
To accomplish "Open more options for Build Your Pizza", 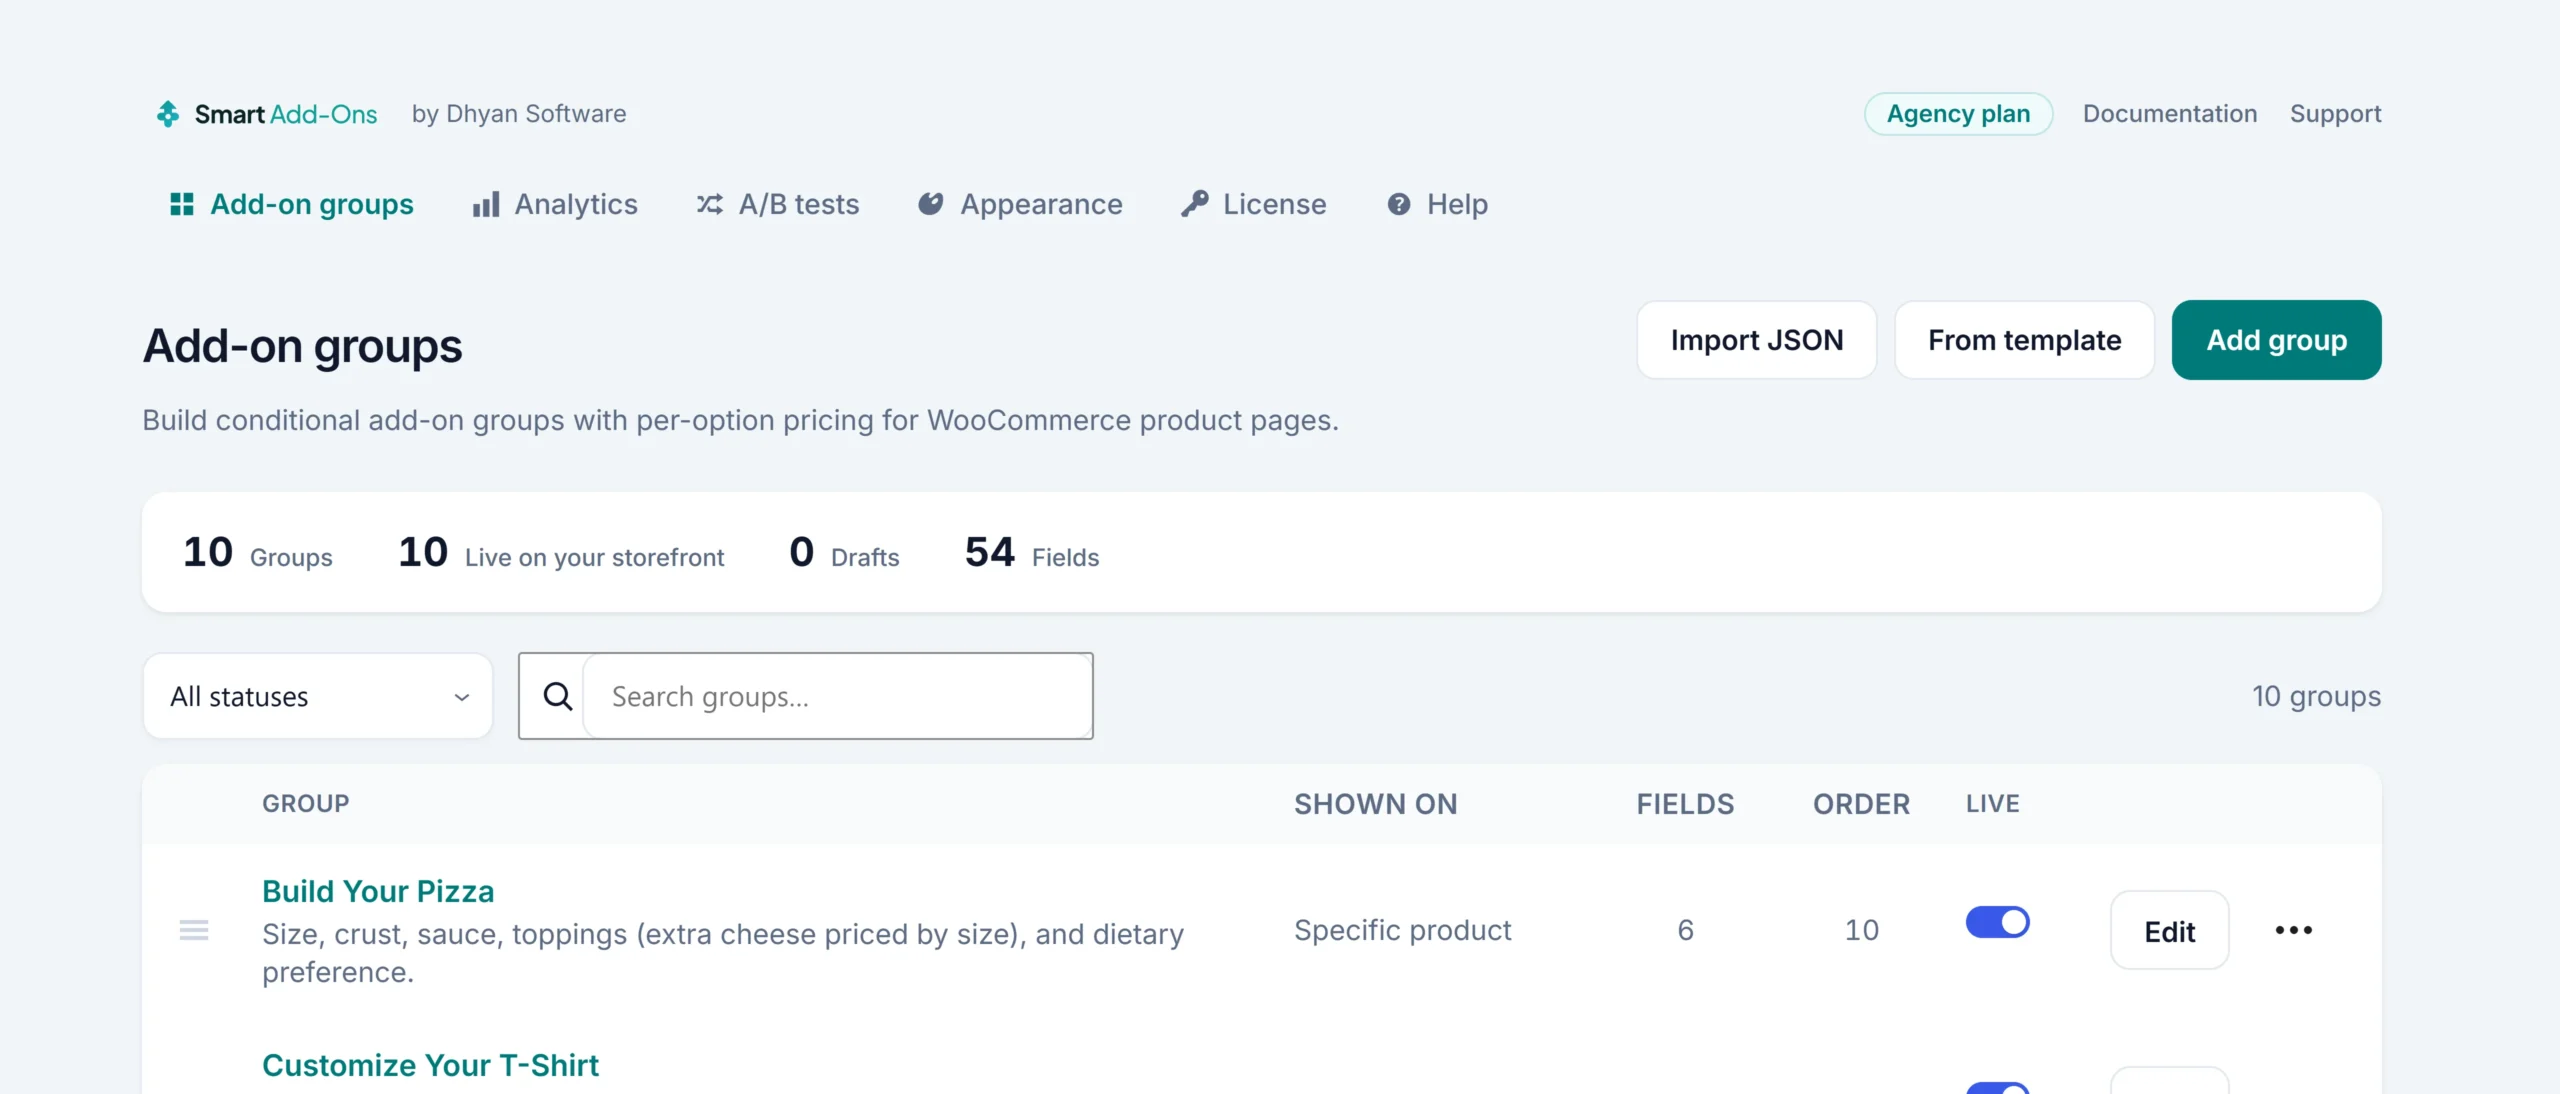I will point(2294,930).
